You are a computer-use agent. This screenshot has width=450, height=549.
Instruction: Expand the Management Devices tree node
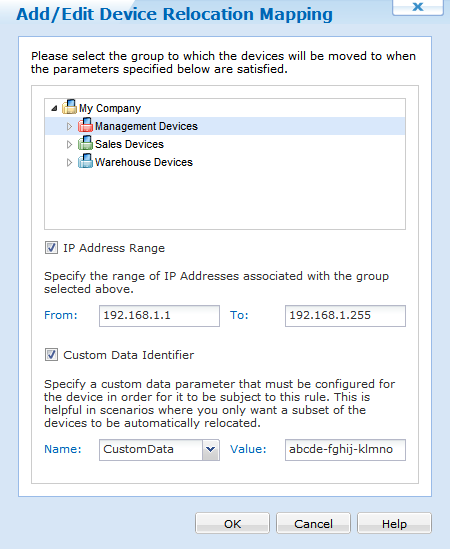click(69, 126)
